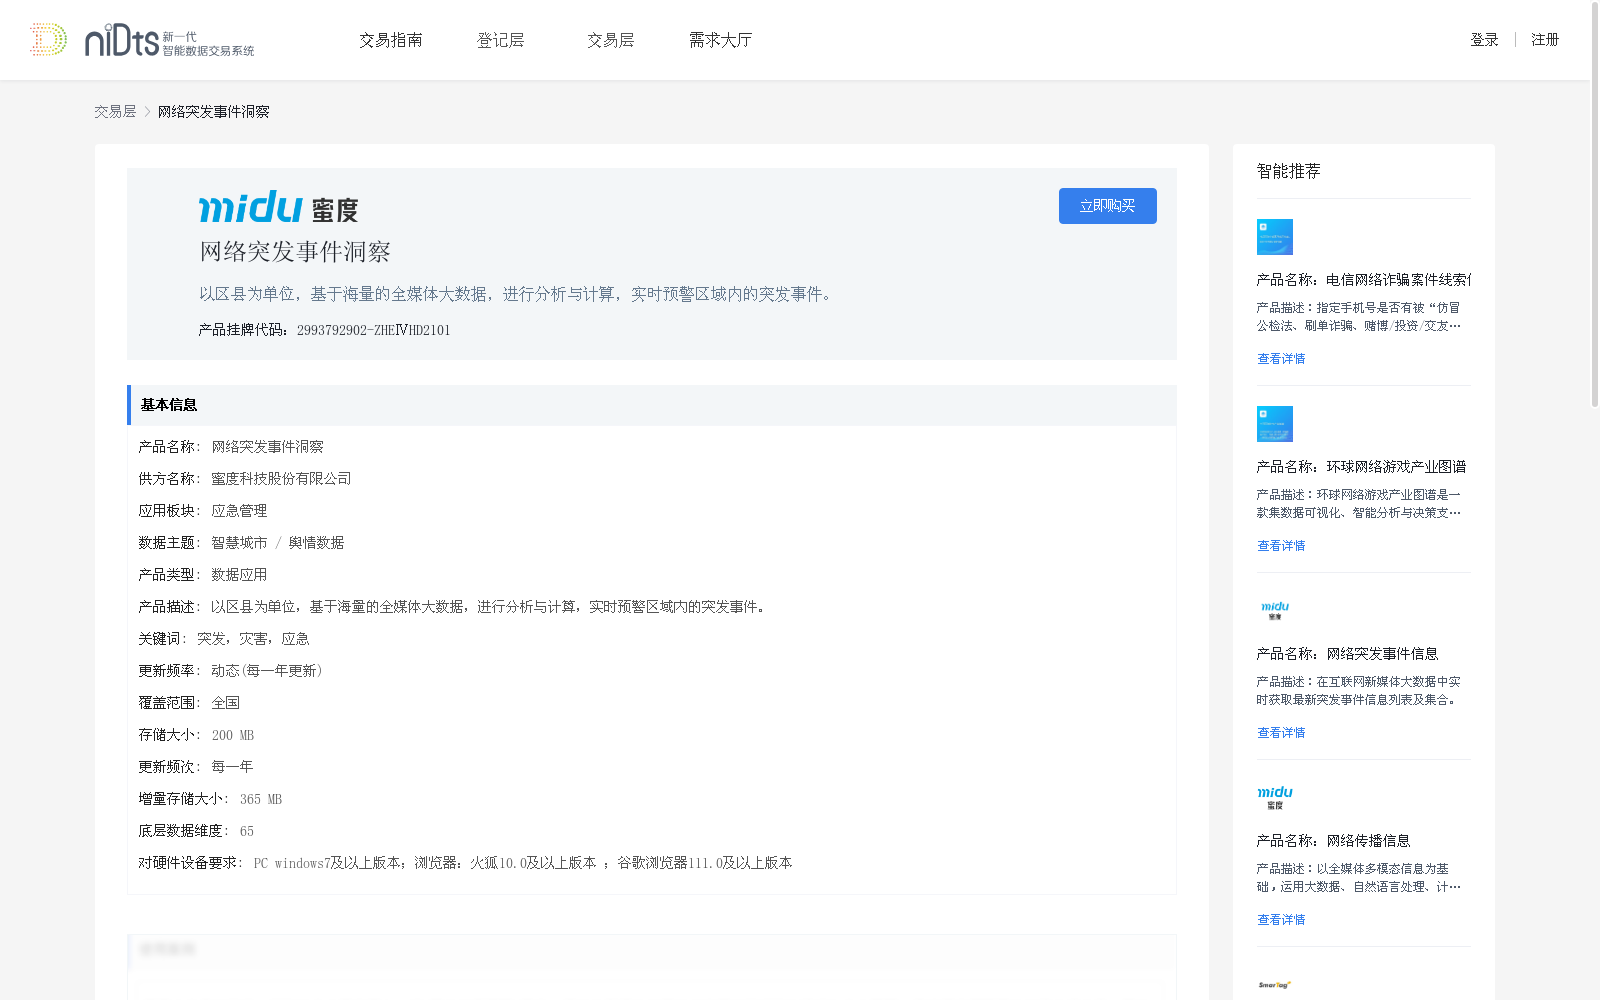Screen dimensions: 1600x1000
Task: Click incremental storage value 365 MB
Action: pos(261,799)
